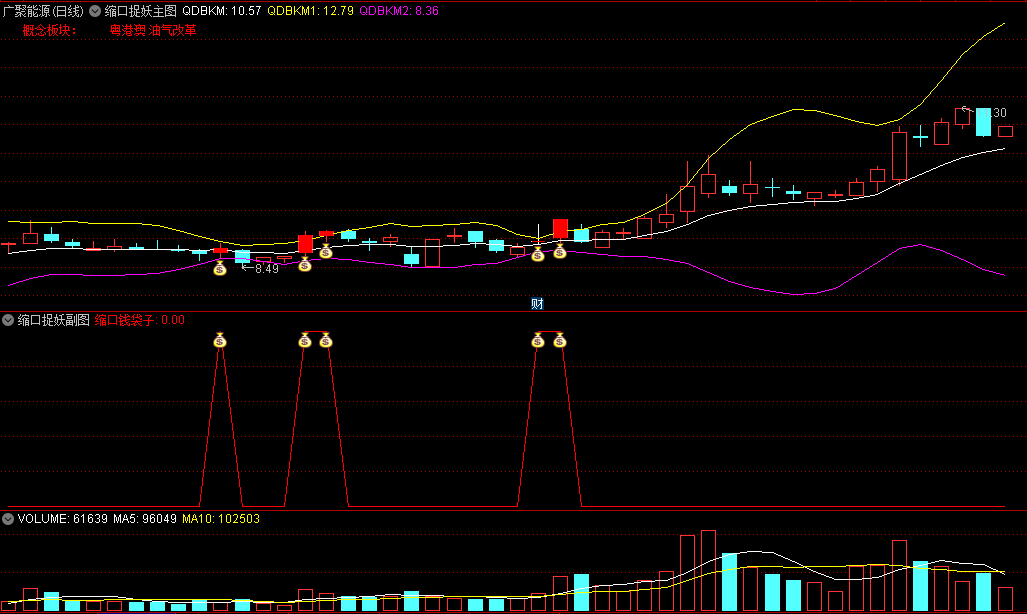Click the 概念板块 label
The image size is (1027, 614).
coord(49,30)
